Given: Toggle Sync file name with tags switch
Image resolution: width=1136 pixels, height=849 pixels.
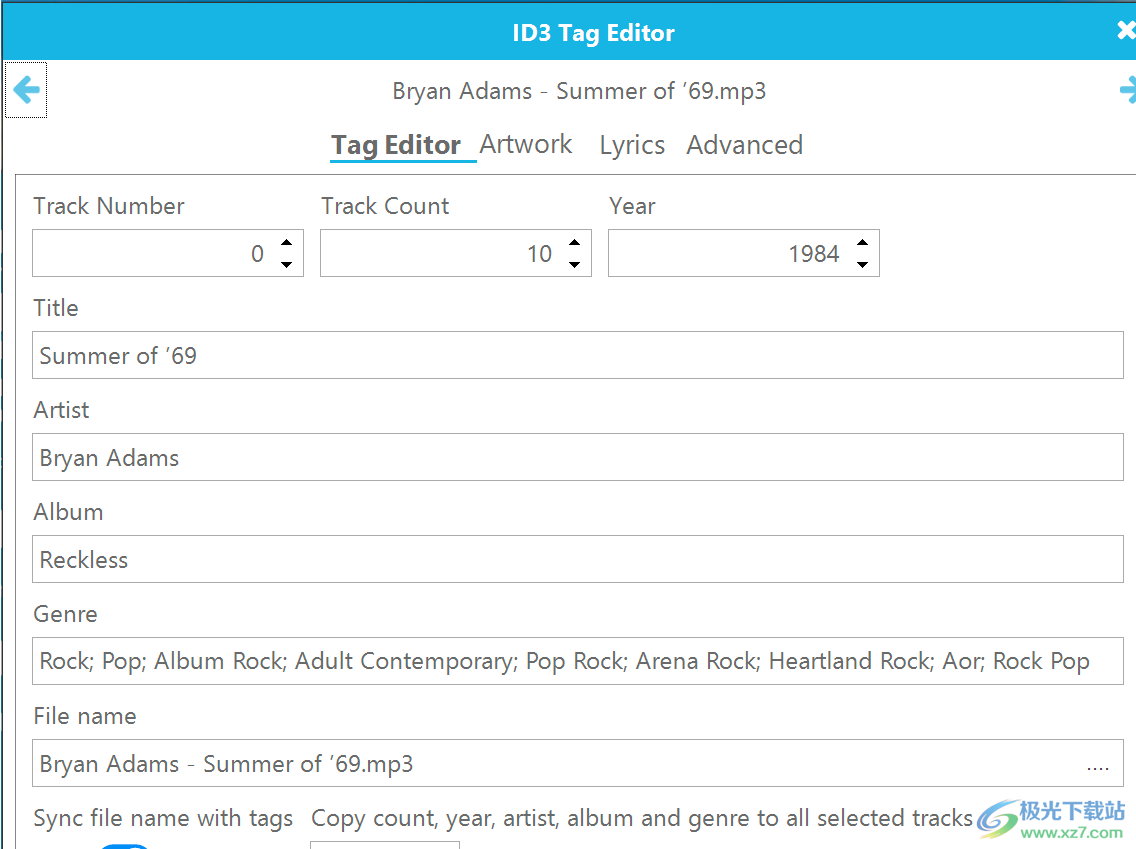Looking at the screenshot, I should [x=125, y=846].
